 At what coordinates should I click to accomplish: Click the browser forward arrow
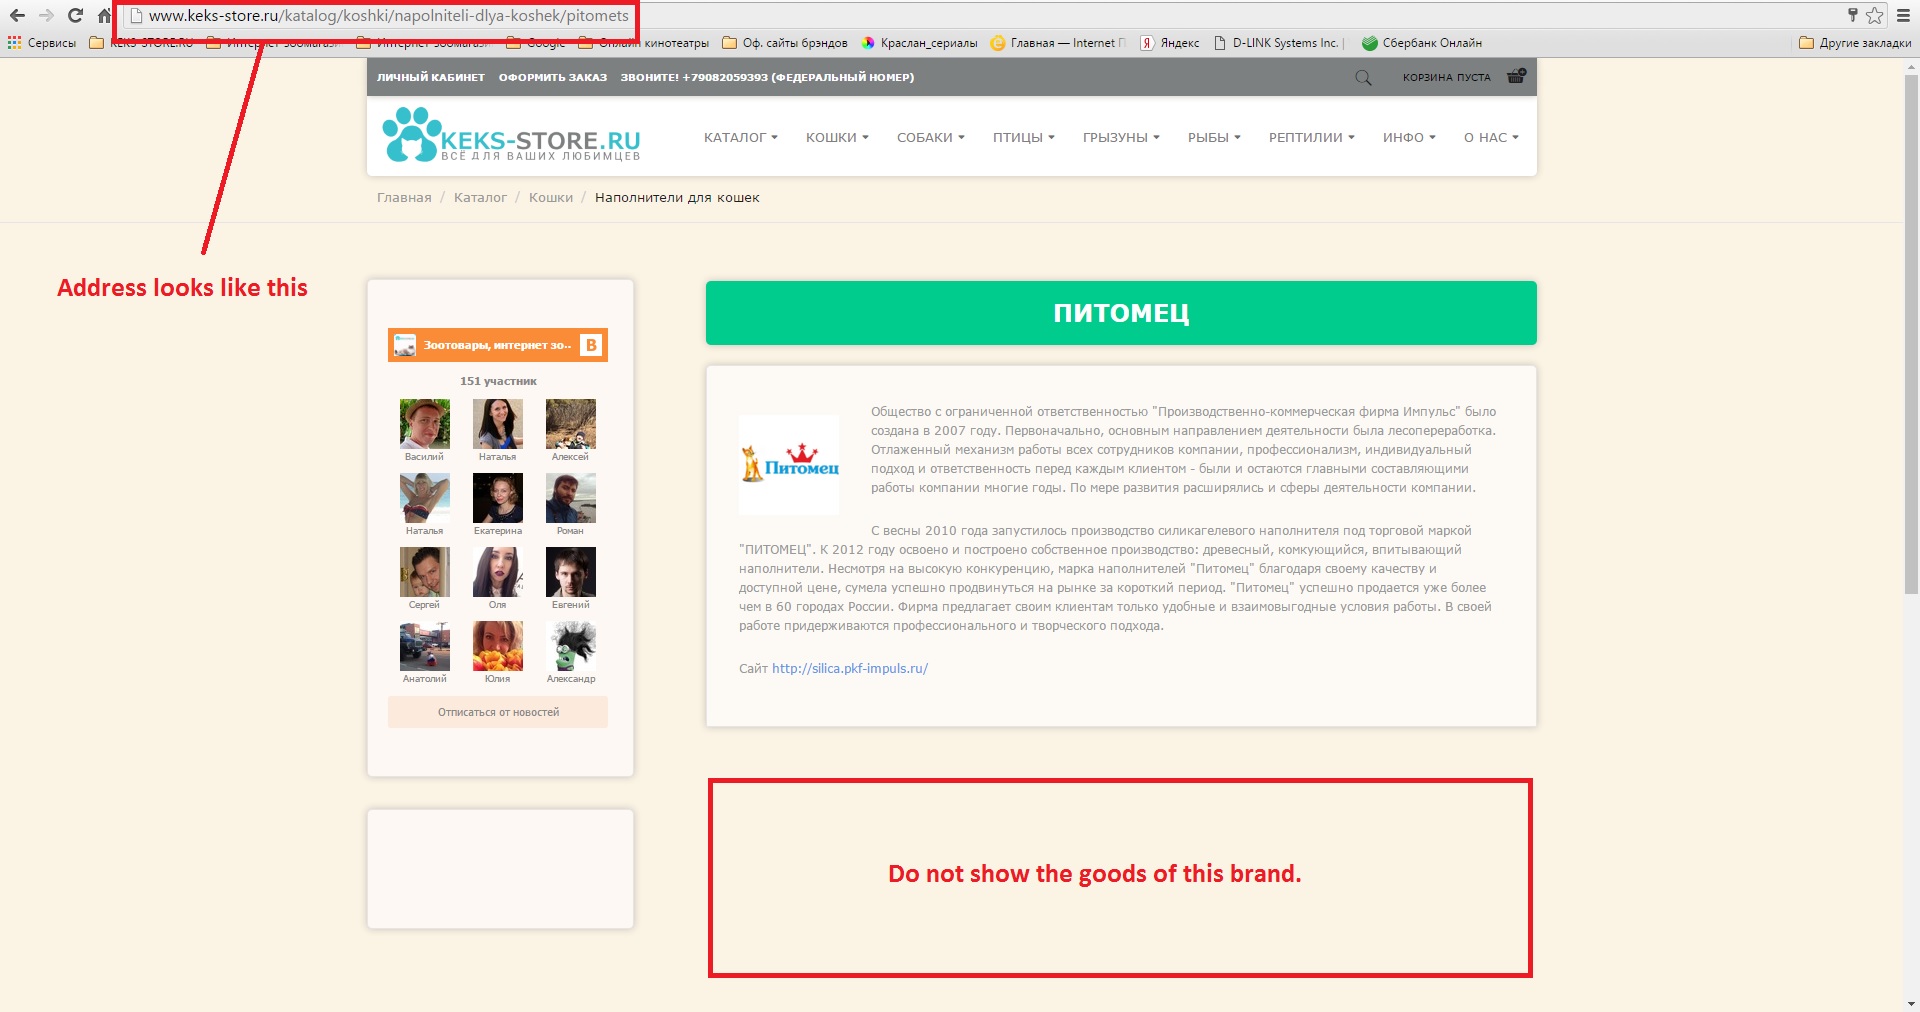click(46, 15)
